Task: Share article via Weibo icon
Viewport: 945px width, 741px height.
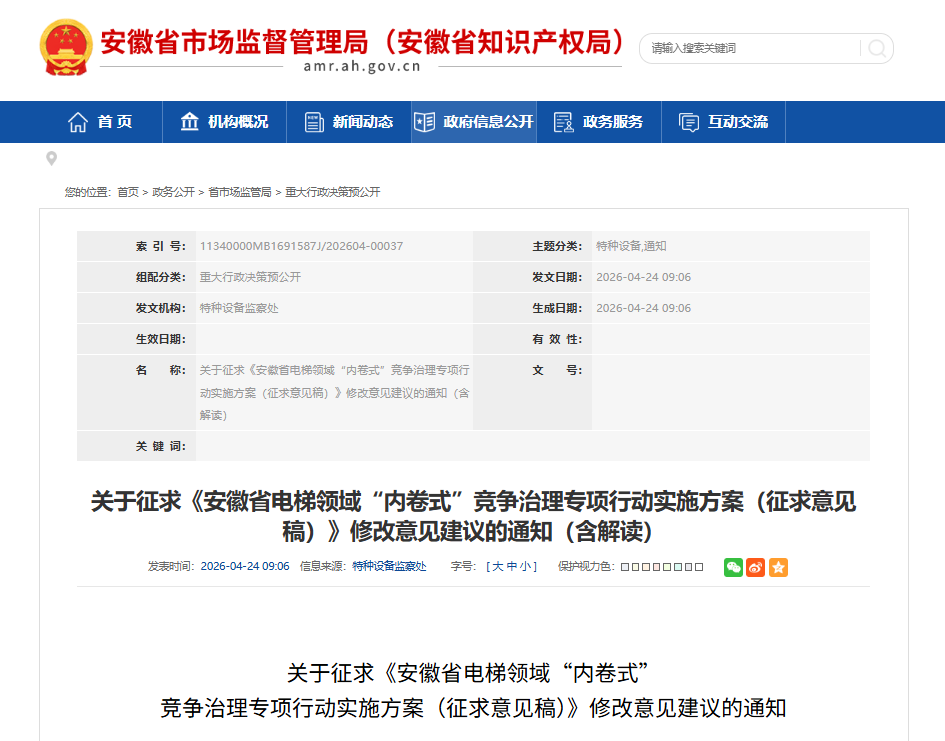Action: pos(756,567)
